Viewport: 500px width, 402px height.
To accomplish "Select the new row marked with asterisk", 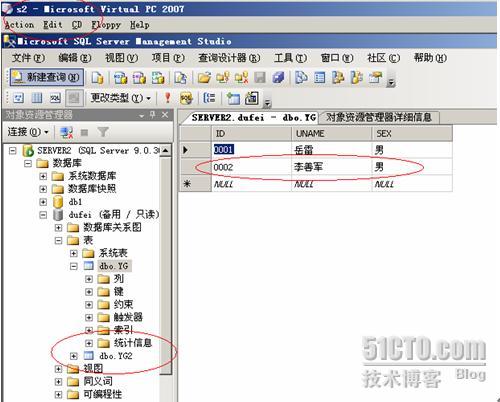I will (195, 183).
